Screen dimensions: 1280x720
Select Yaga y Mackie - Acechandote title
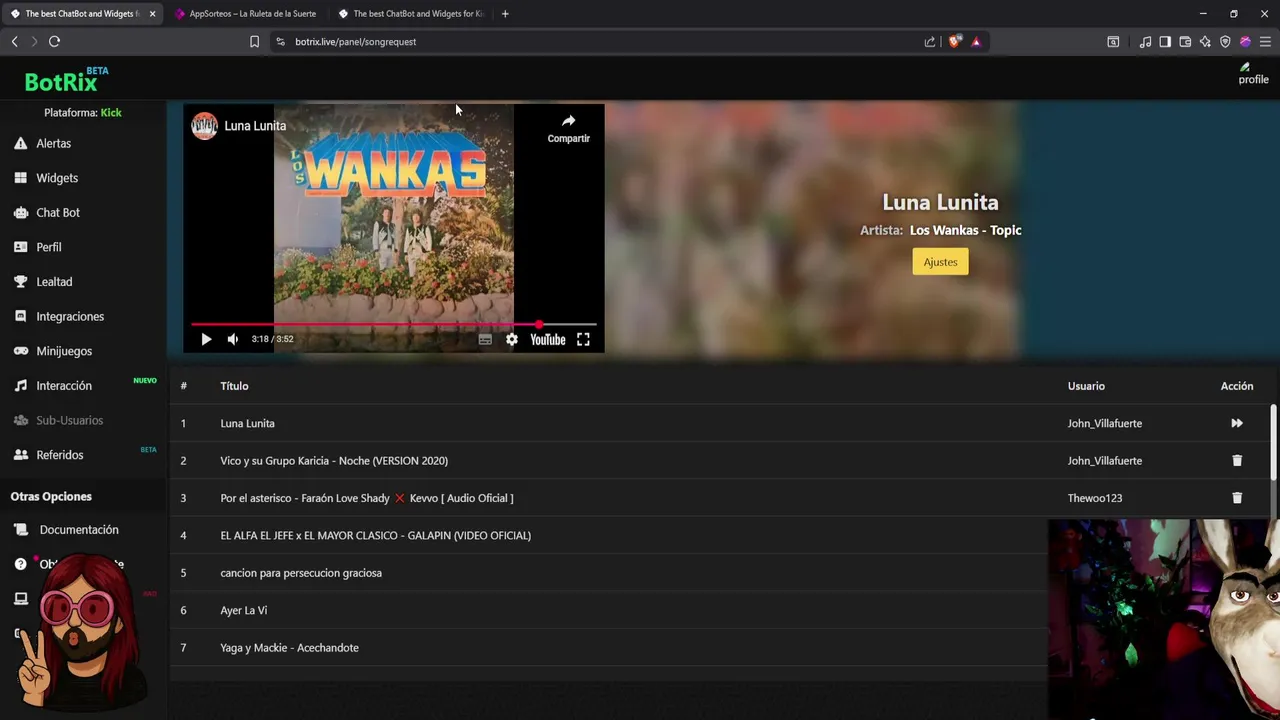289,648
